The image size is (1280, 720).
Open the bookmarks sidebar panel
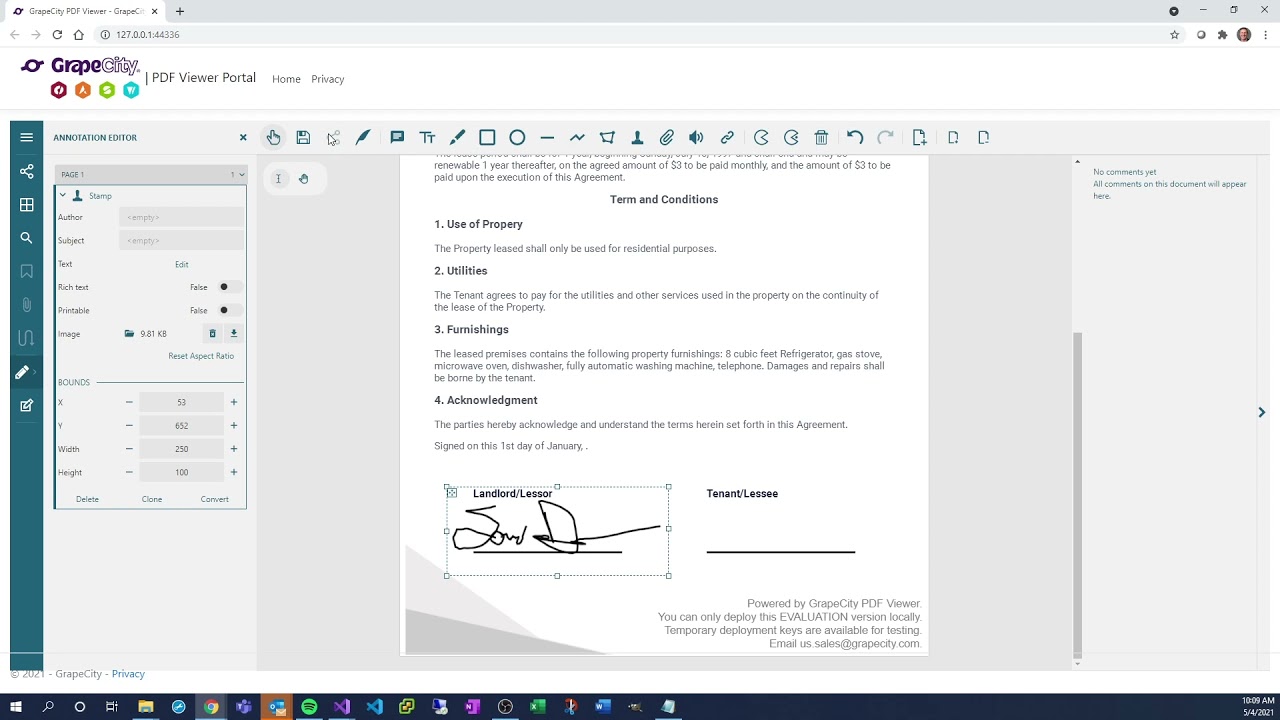click(27, 272)
